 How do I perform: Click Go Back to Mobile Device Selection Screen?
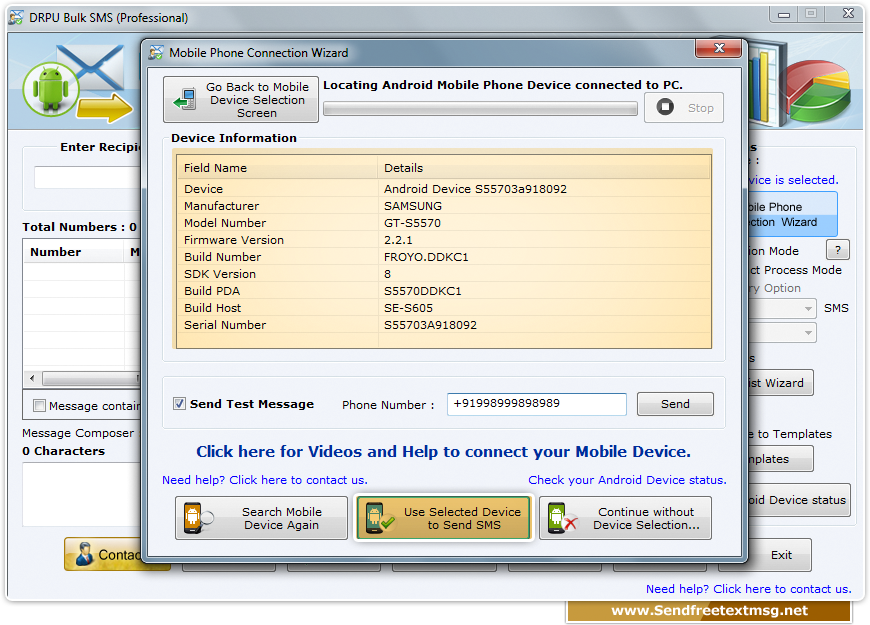241,99
